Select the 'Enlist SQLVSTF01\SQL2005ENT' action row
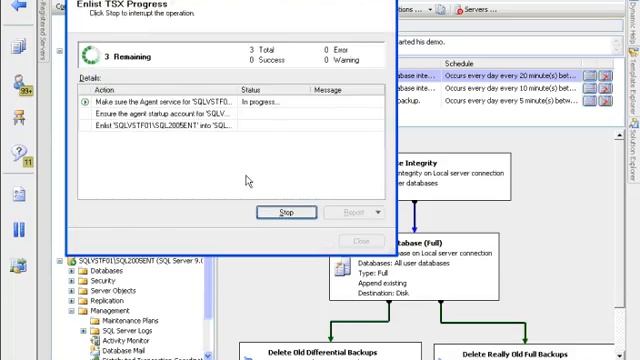Screen dimensions: 640x360 (x=231, y=126)
